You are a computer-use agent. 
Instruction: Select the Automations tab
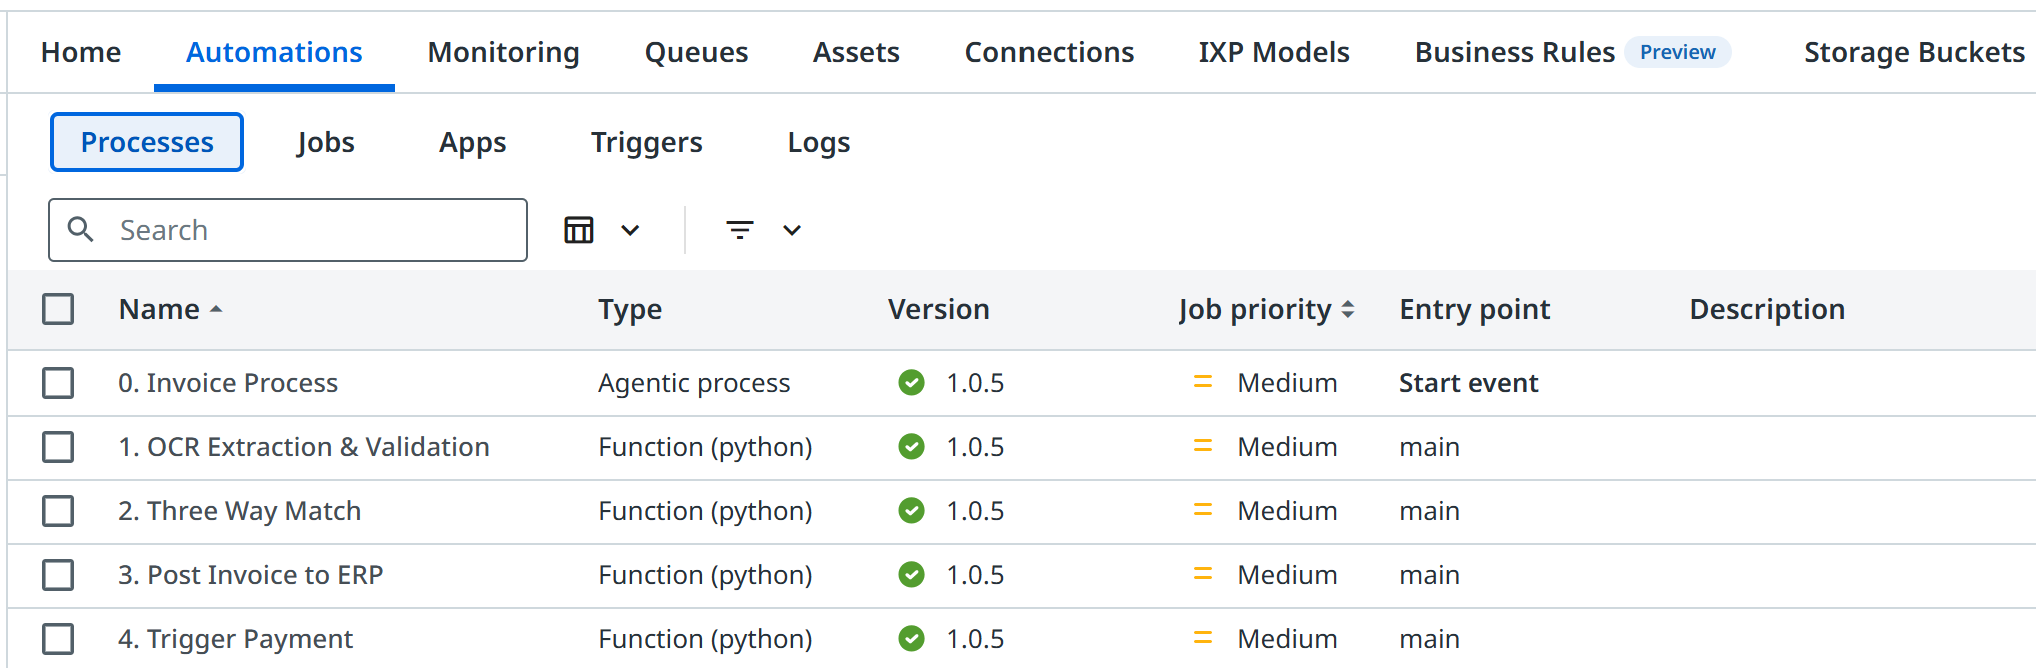274,52
